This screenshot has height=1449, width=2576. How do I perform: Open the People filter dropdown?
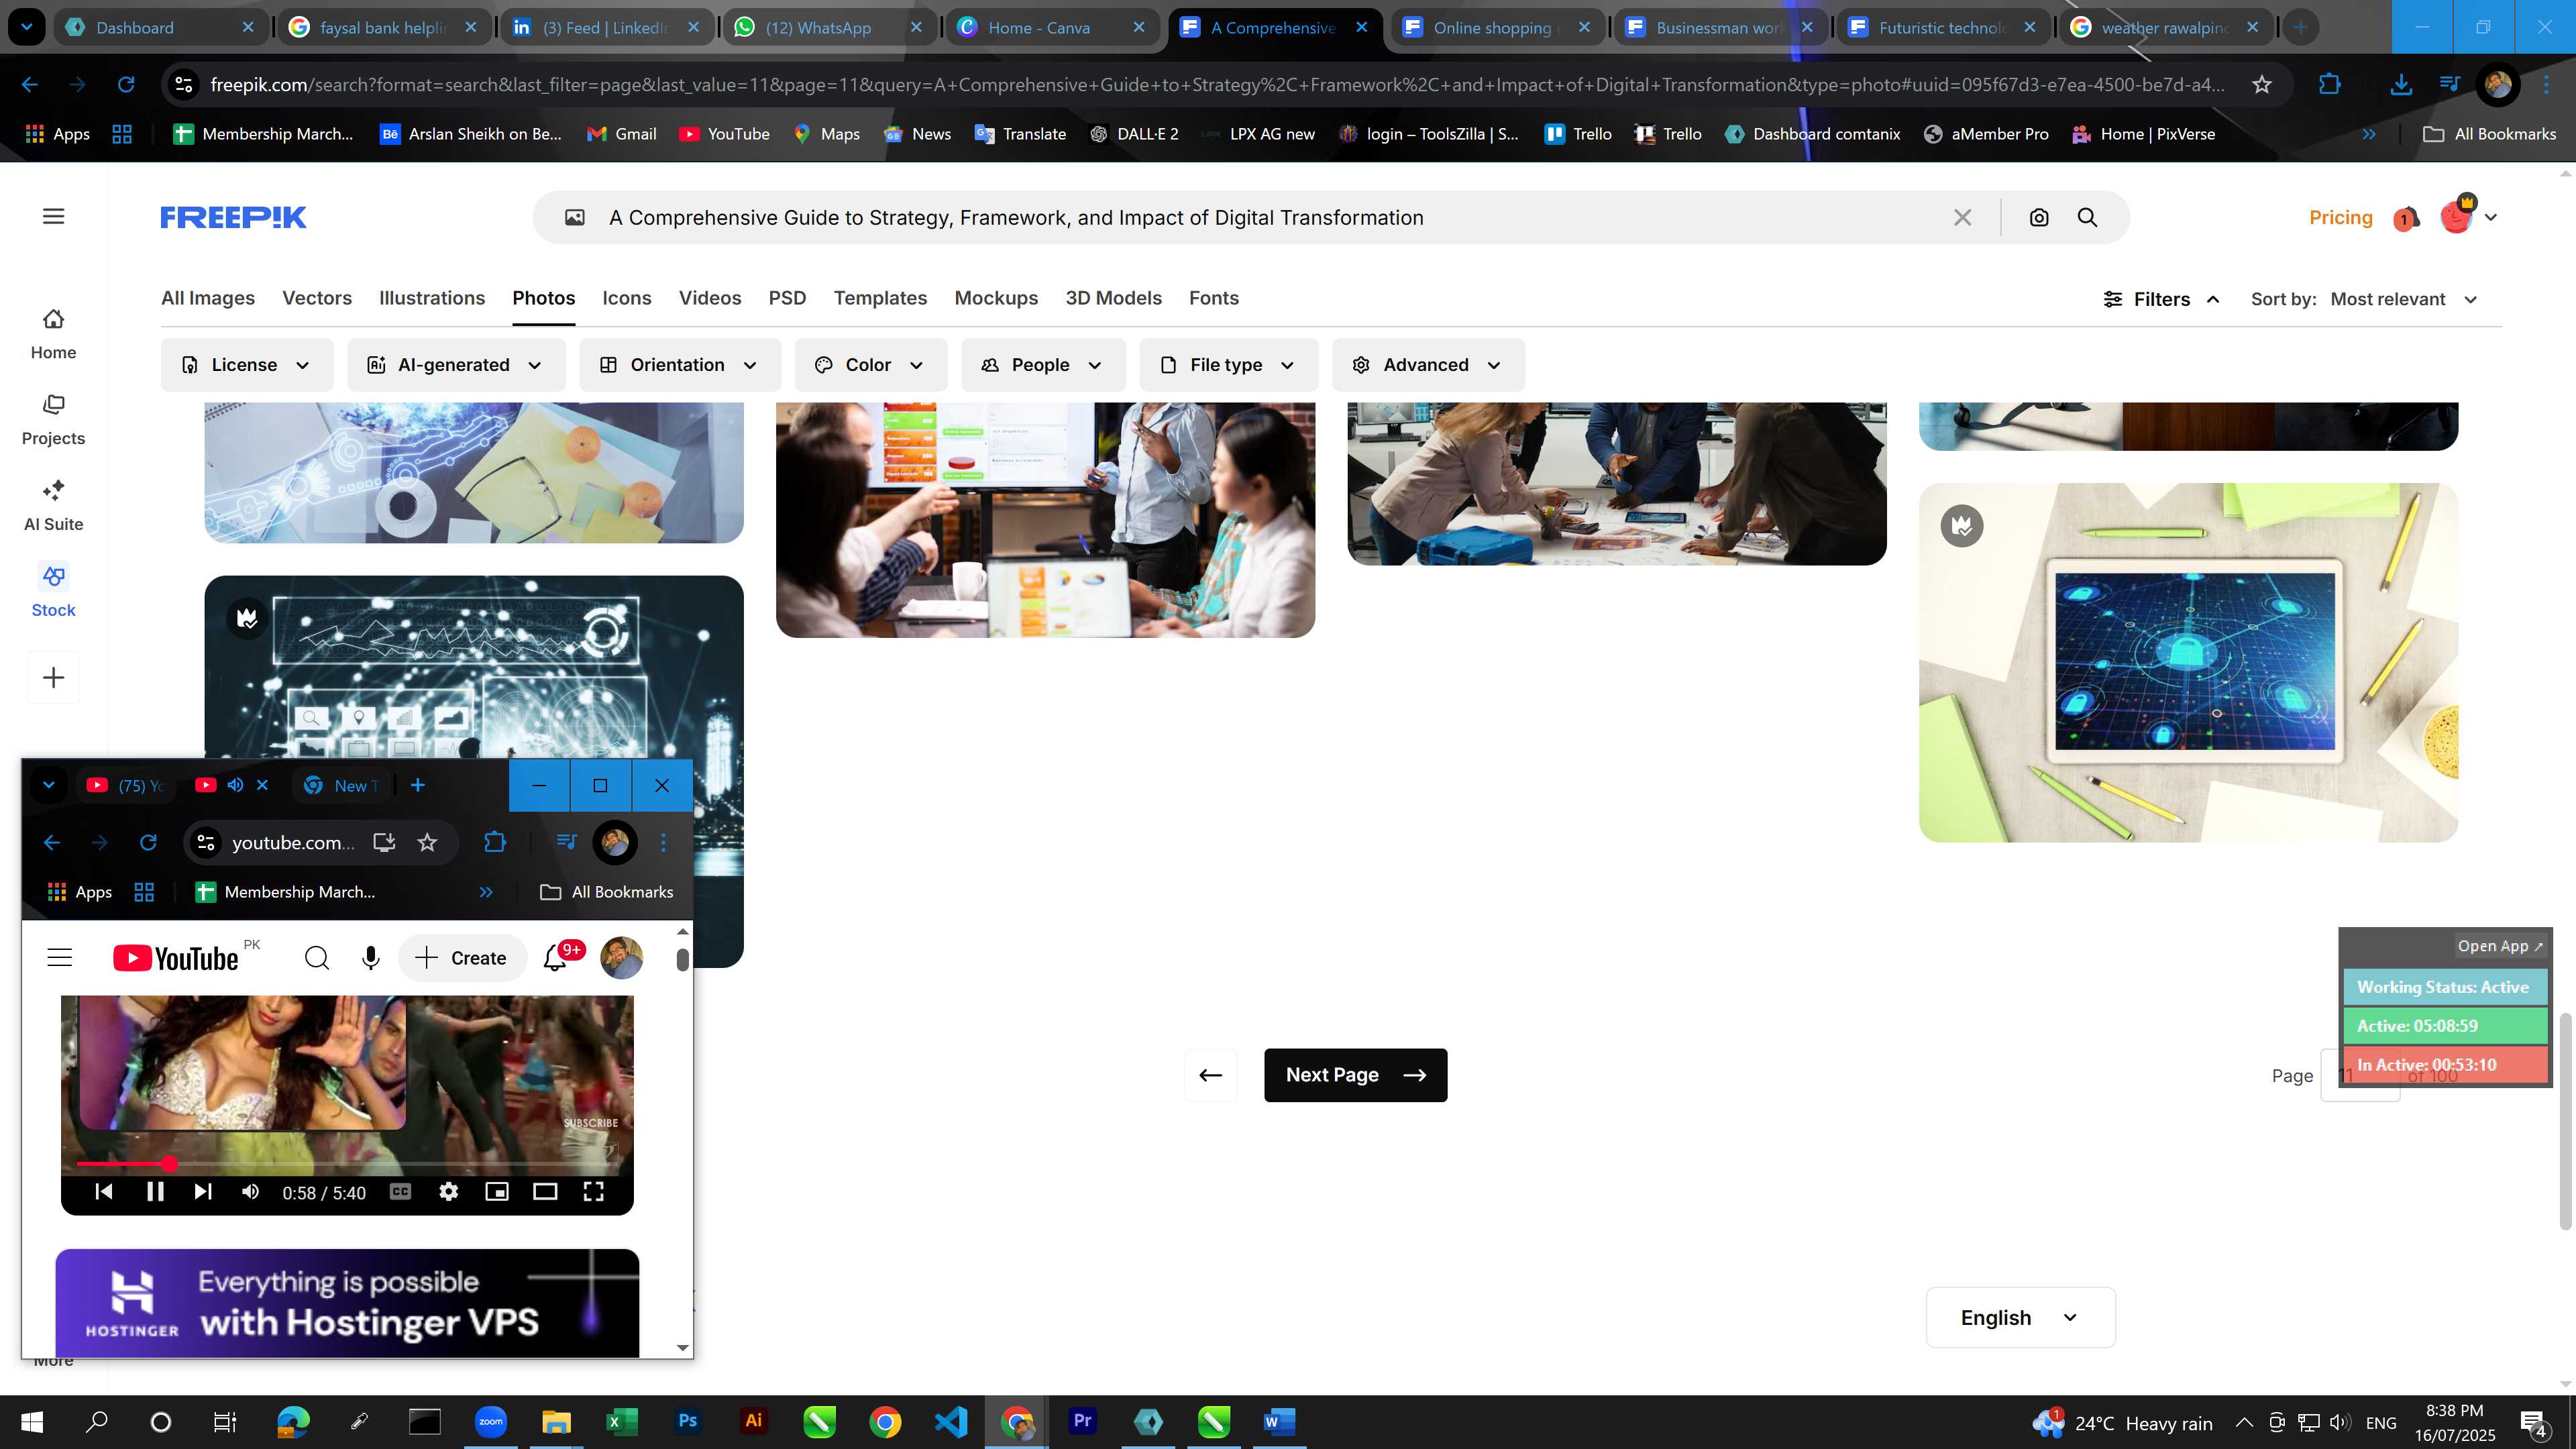tap(1043, 365)
